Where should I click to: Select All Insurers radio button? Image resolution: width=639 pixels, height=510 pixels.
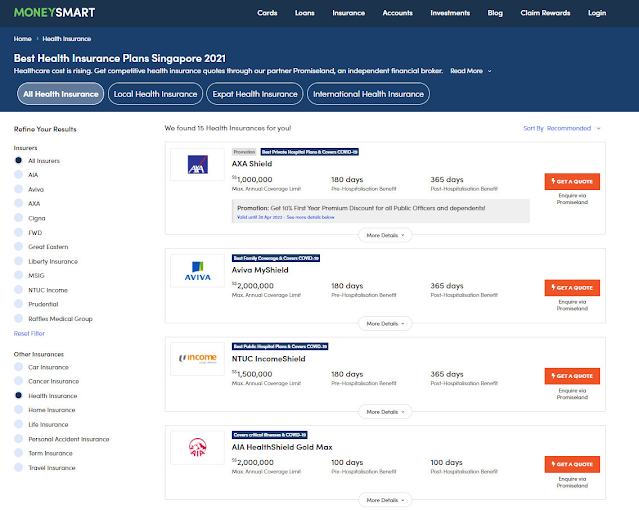click(x=18, y=161)
